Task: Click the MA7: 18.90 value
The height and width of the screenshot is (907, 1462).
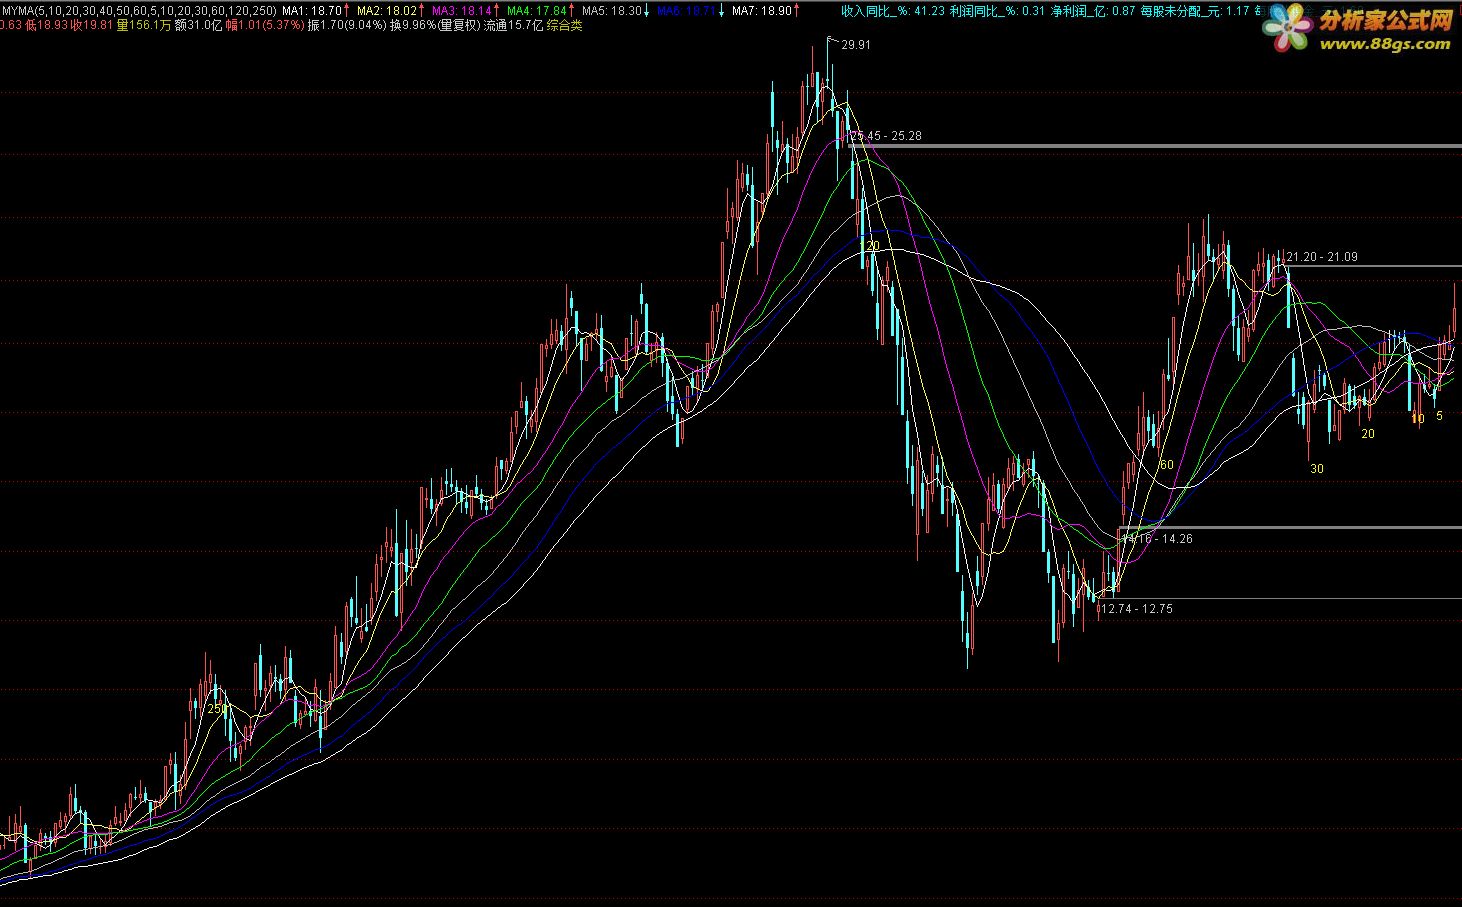Action: pos(762,11)
